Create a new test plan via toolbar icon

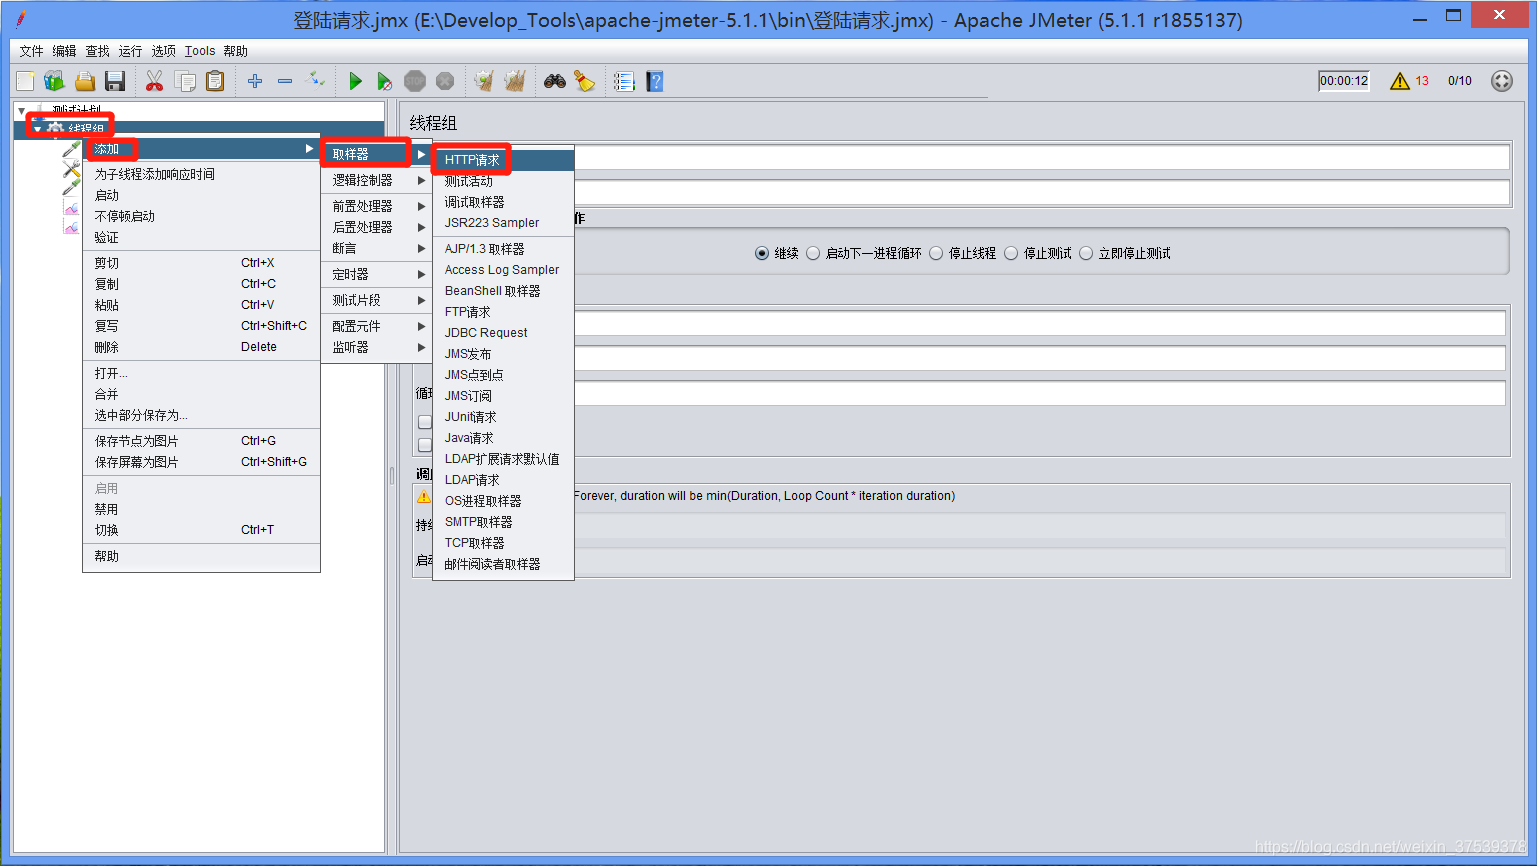(x=25, y=81)
